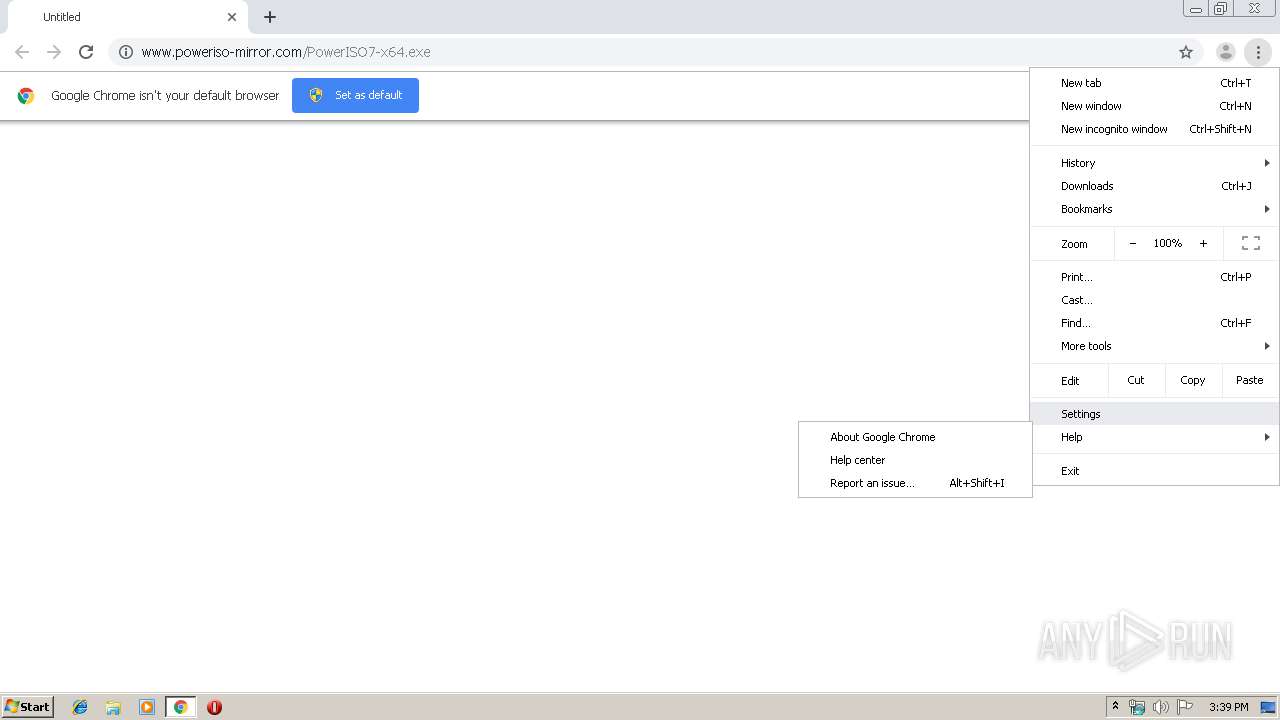Click the Windows Start button
This screenshot has height=720, width=1280.
(28, 707)
